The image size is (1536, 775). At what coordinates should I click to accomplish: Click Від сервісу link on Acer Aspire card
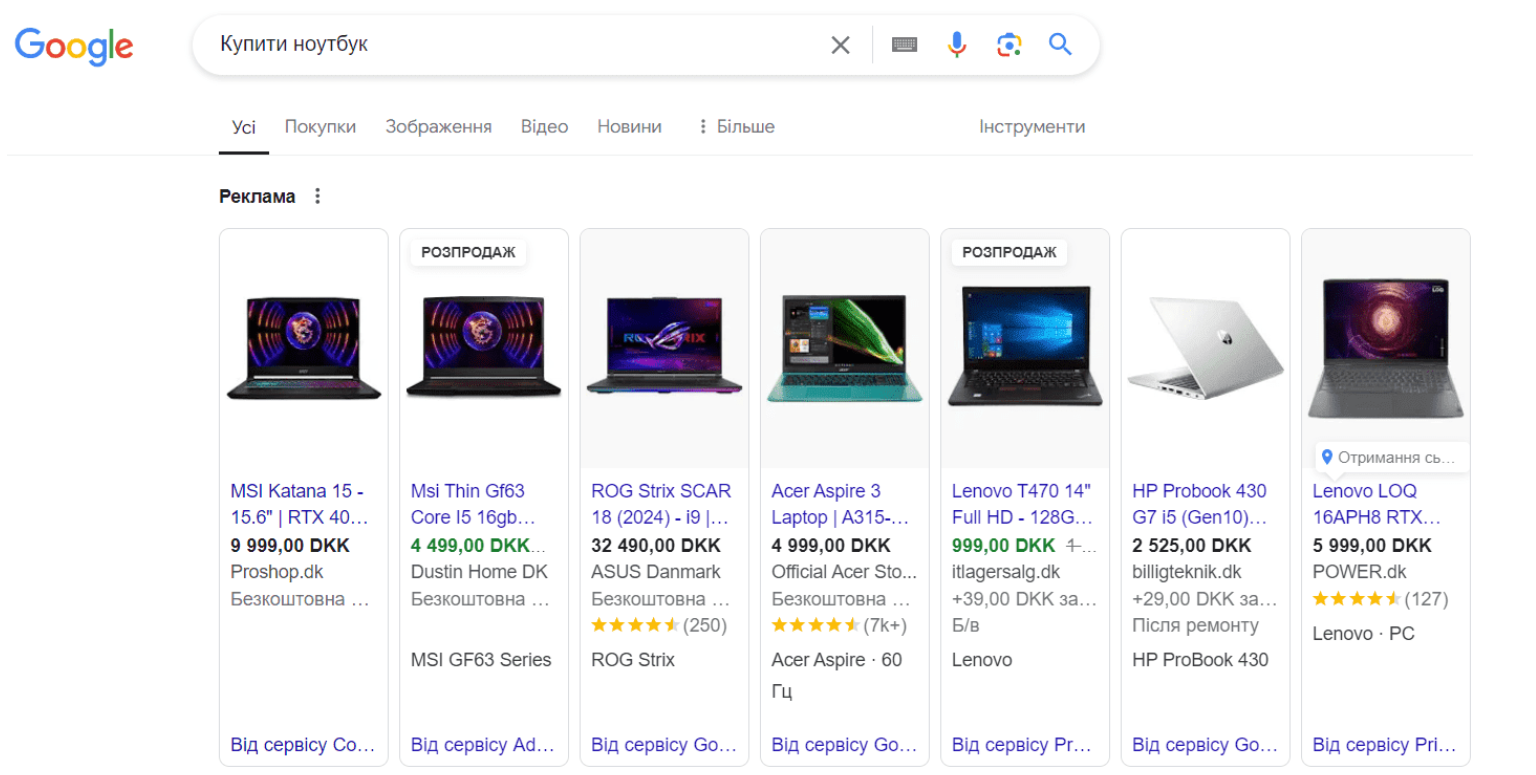pos(844,745)
